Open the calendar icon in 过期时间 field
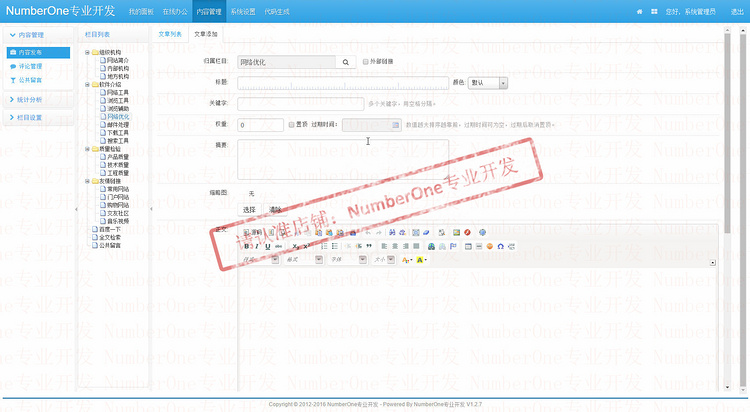 pyautogui.click(x=396, y=125)
